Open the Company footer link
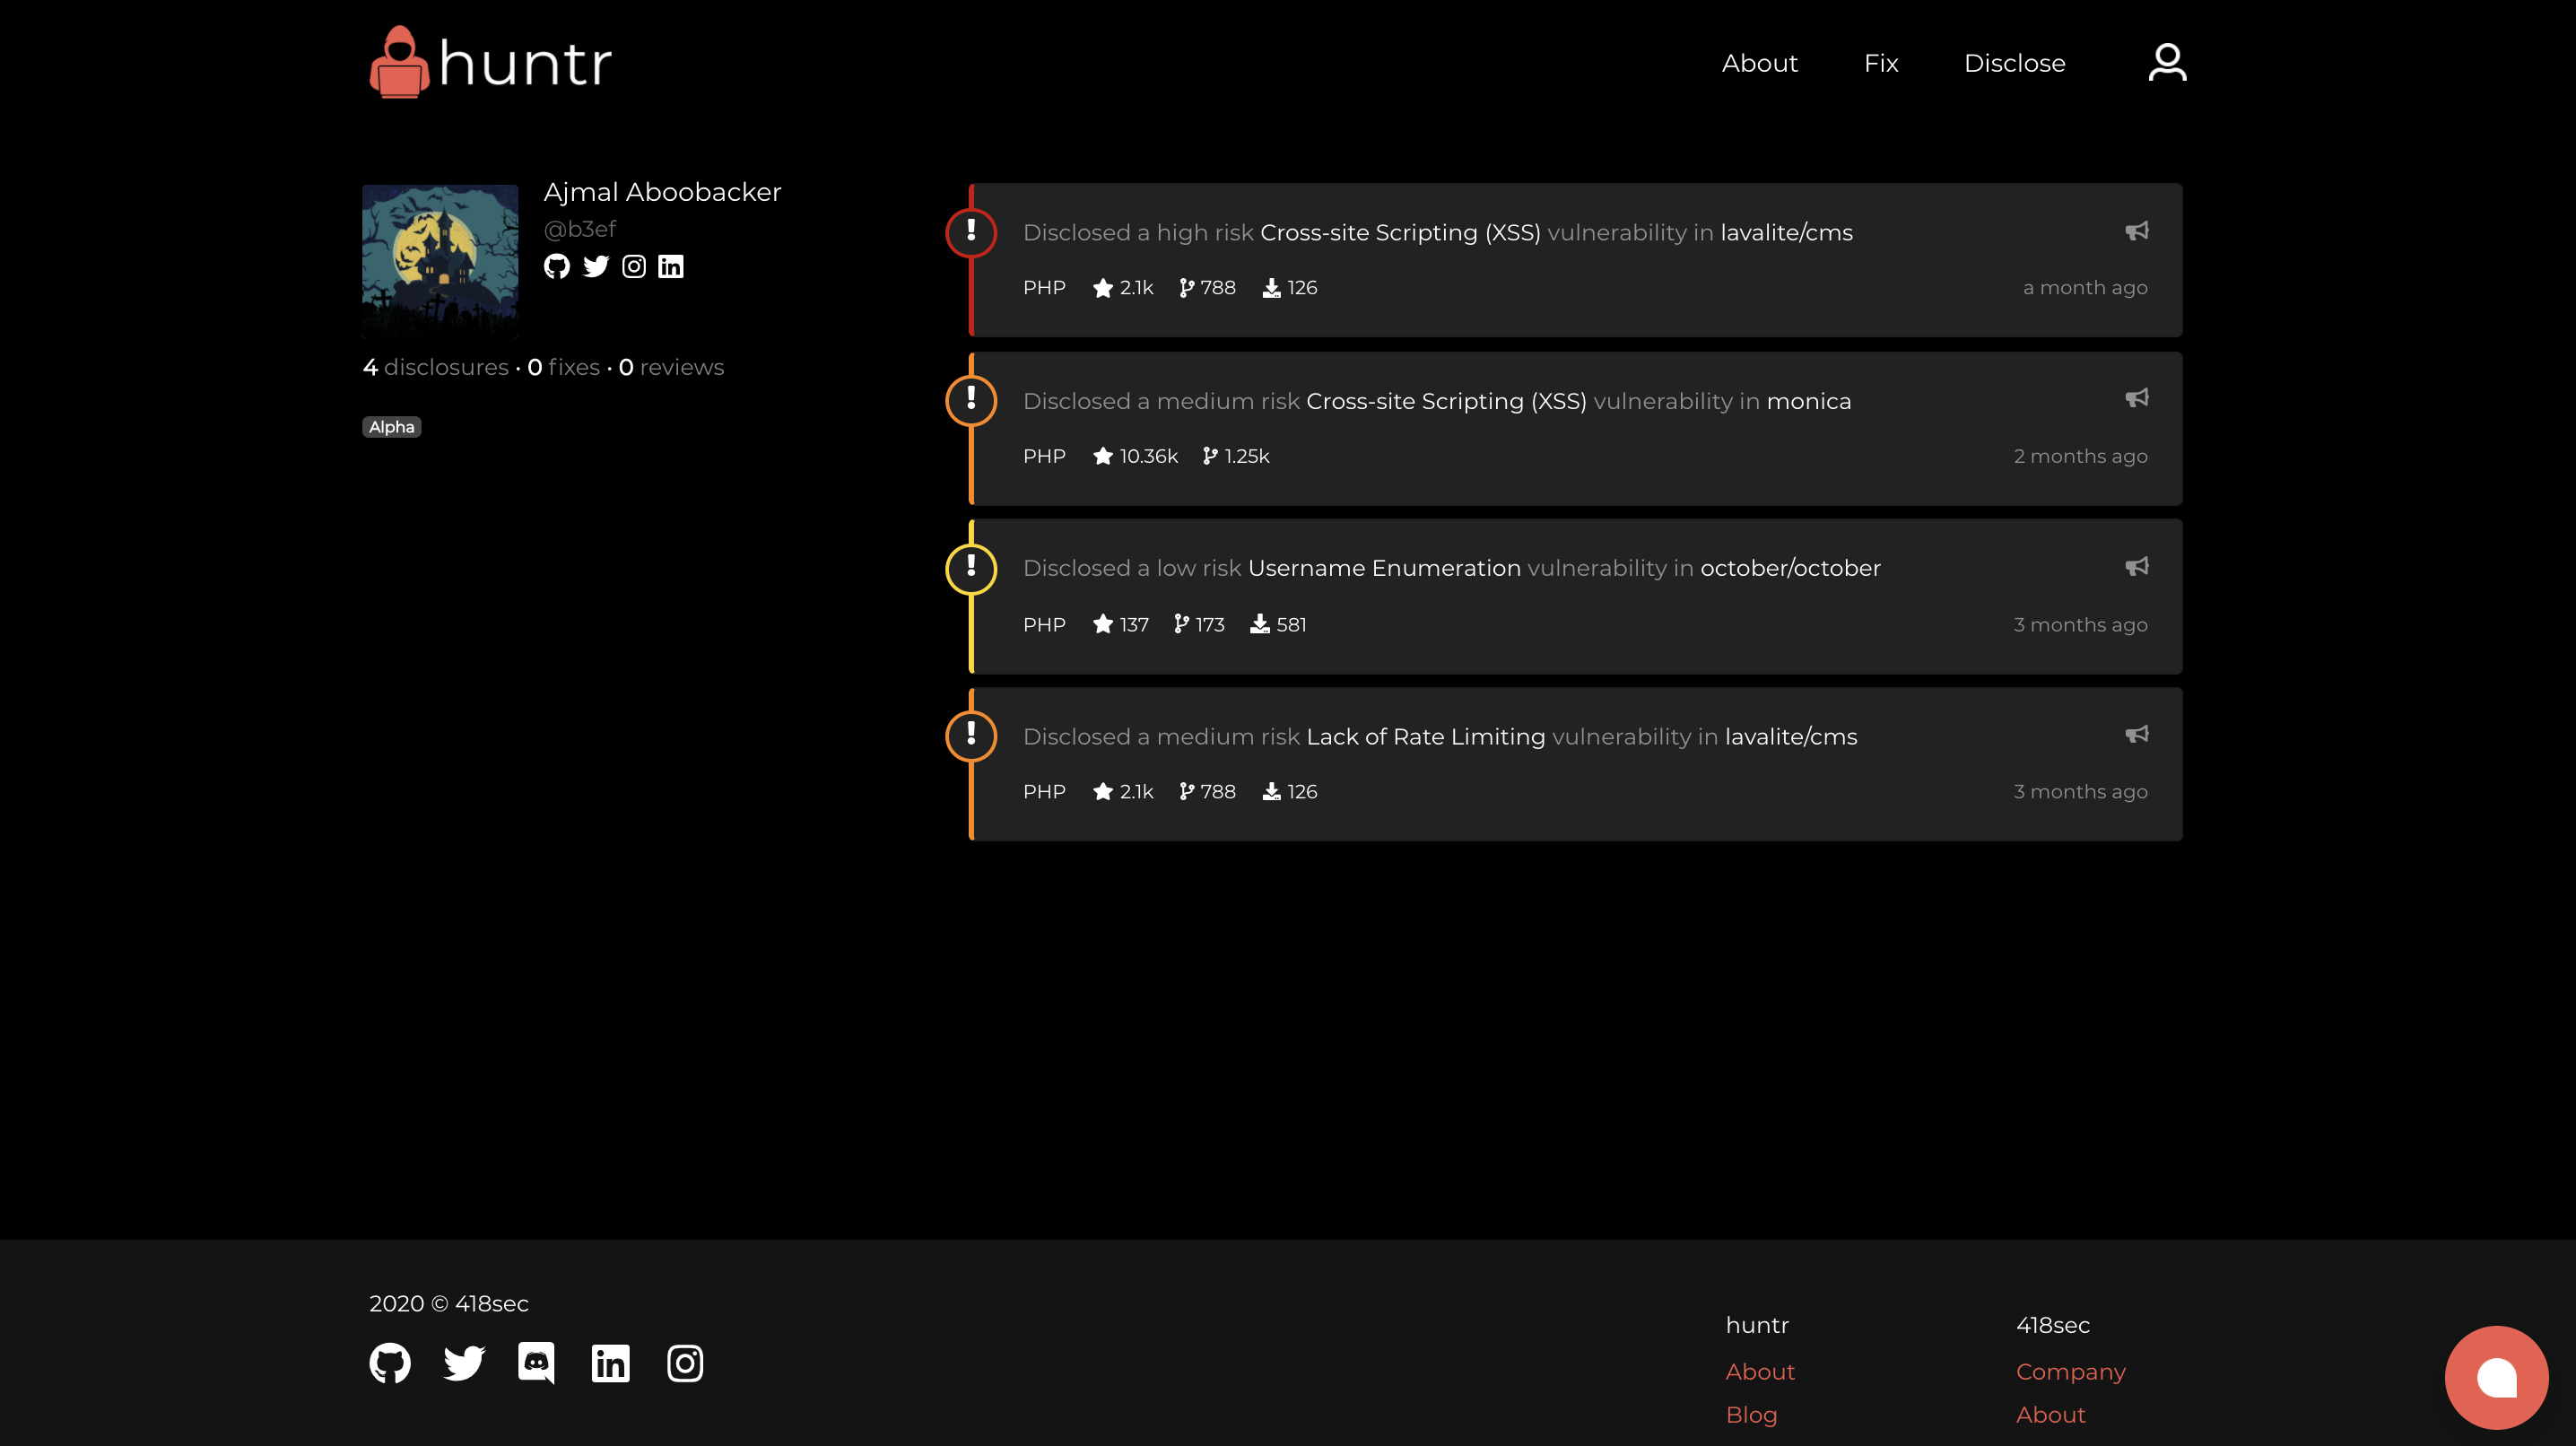Viewport: 2576px width, 1446px height. point(2070,1371)
